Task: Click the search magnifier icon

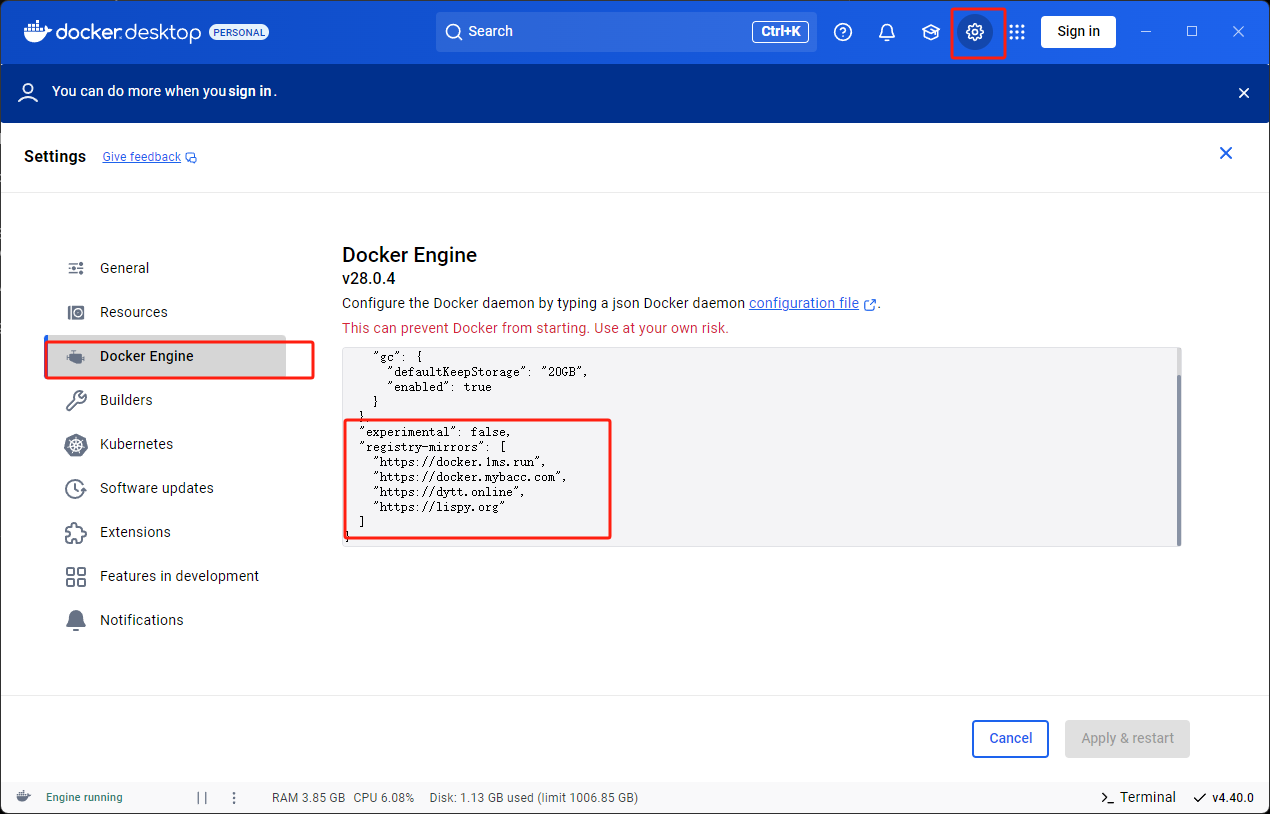Action: coord(454,32)
